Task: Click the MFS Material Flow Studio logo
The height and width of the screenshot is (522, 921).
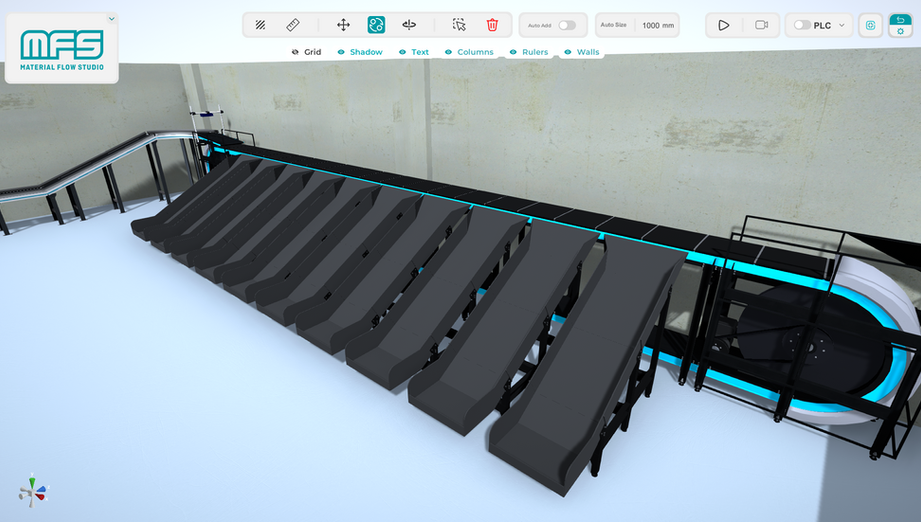Action: [x=62, y=50]
